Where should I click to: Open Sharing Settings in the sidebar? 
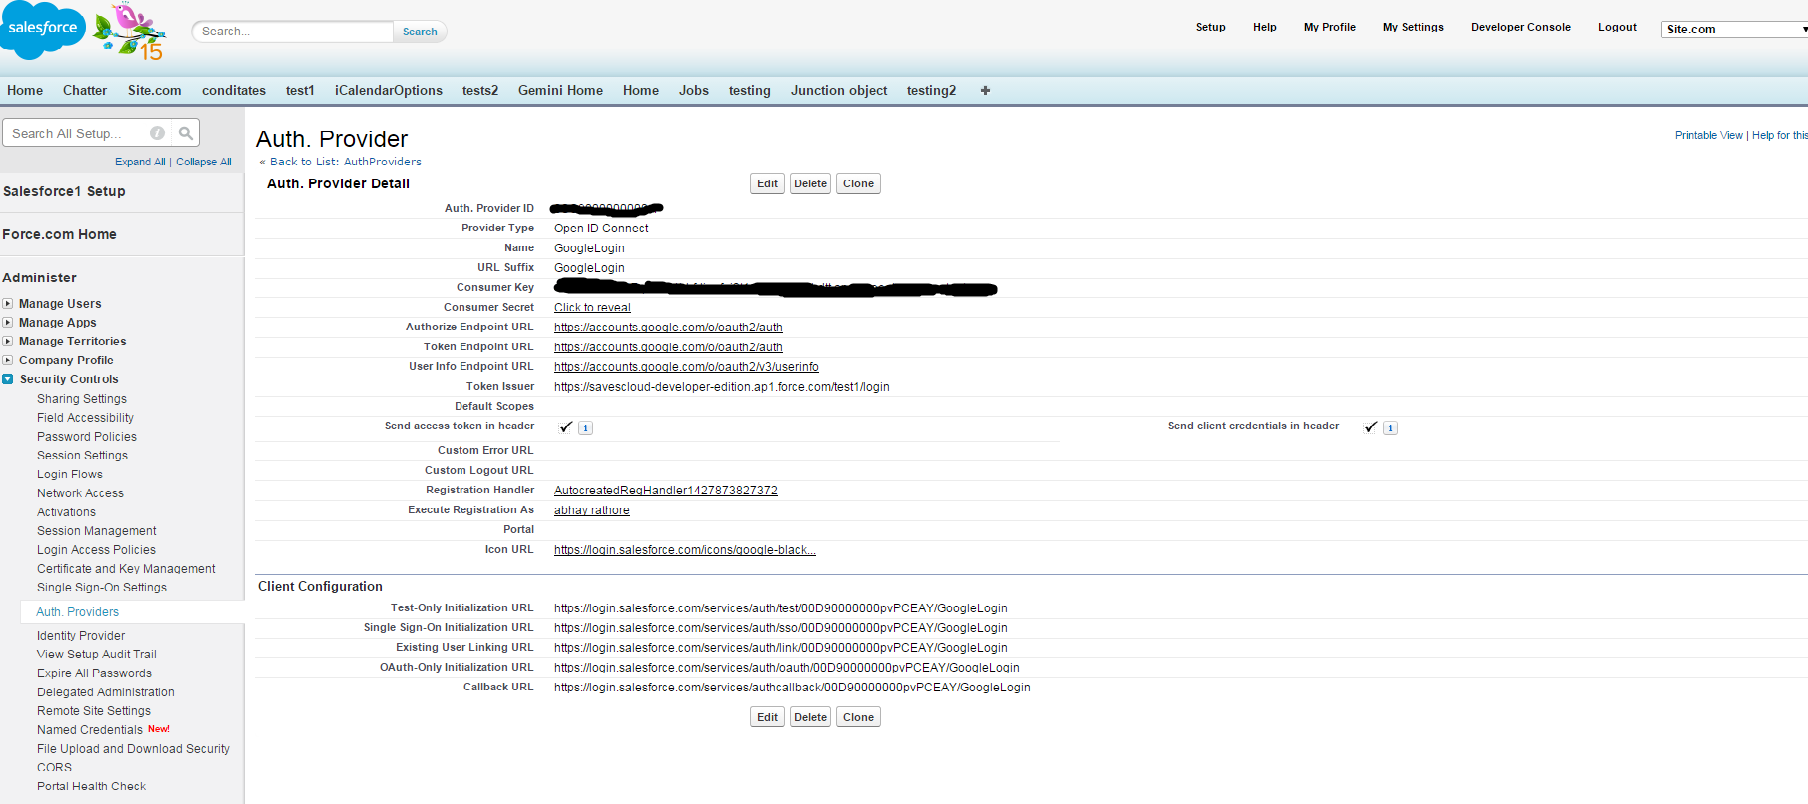coord(82,399)
